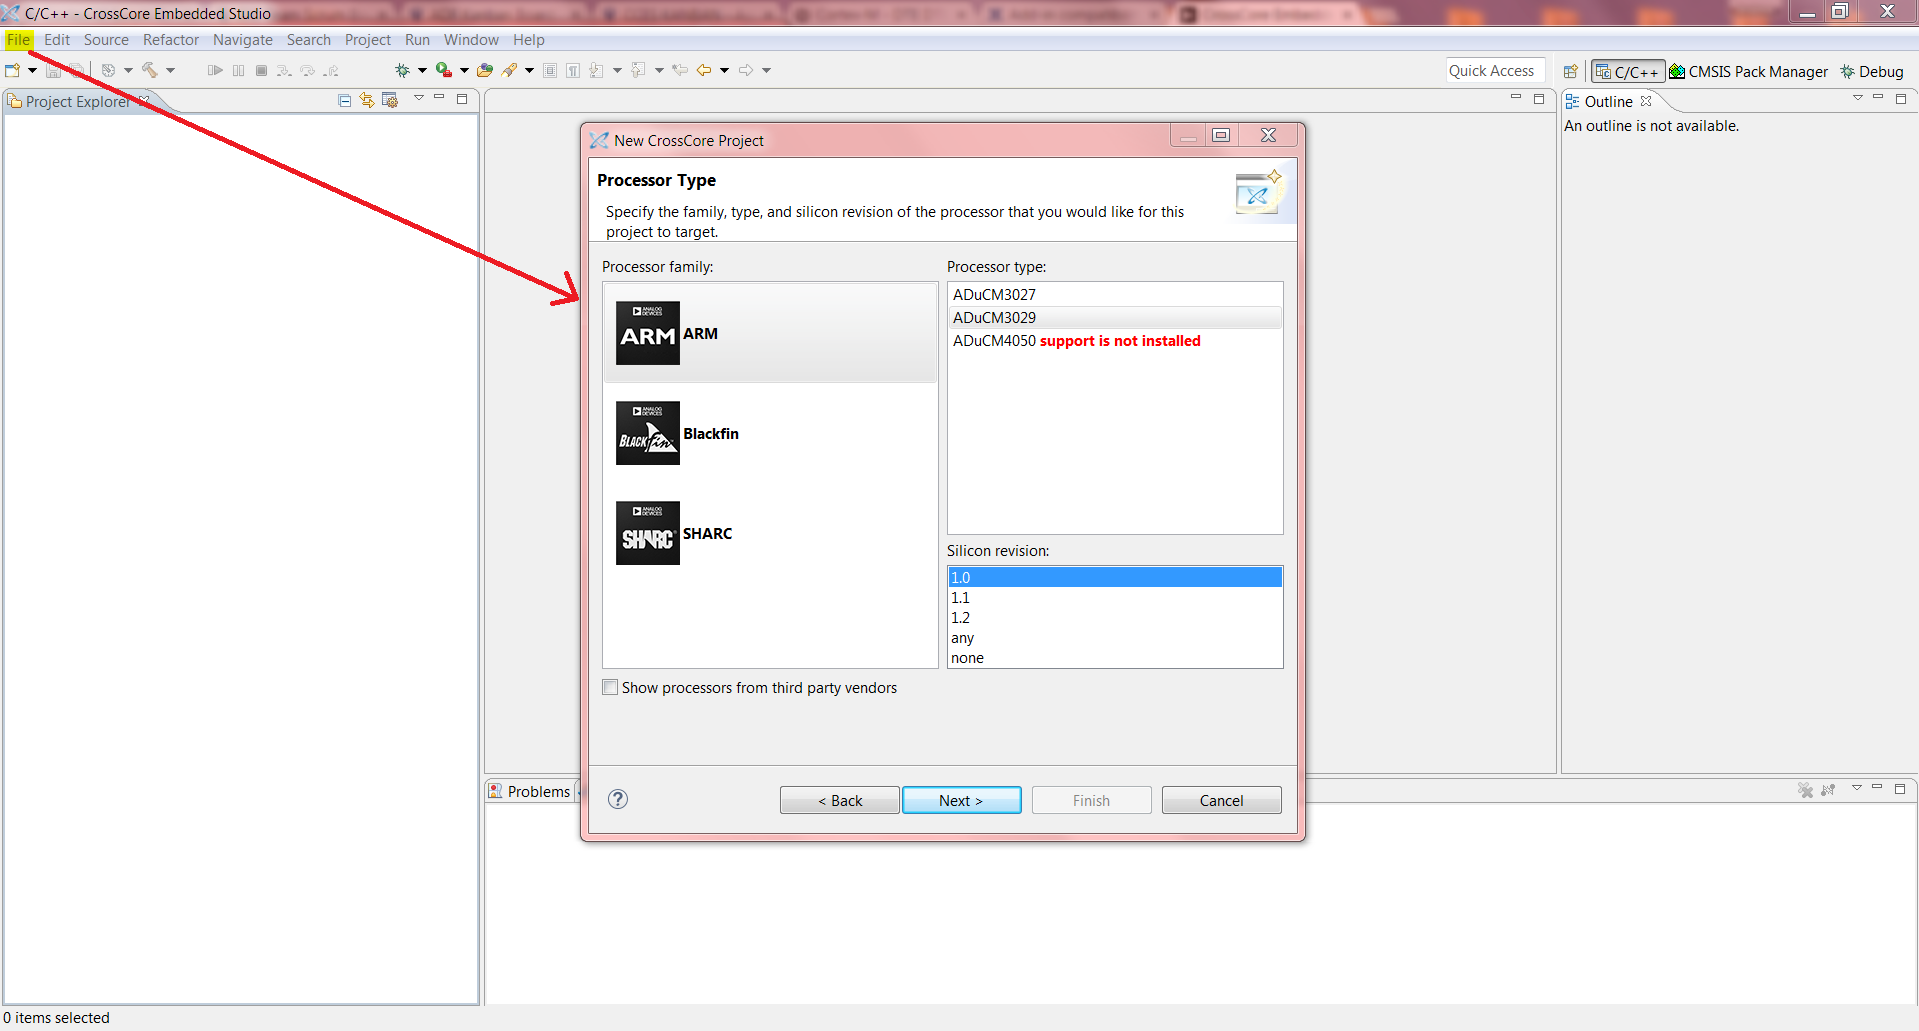Open the Debug bug dropdown arrow
Image resolution: width=1919 pixels, height=1031 pixels.
click(422, 70)
